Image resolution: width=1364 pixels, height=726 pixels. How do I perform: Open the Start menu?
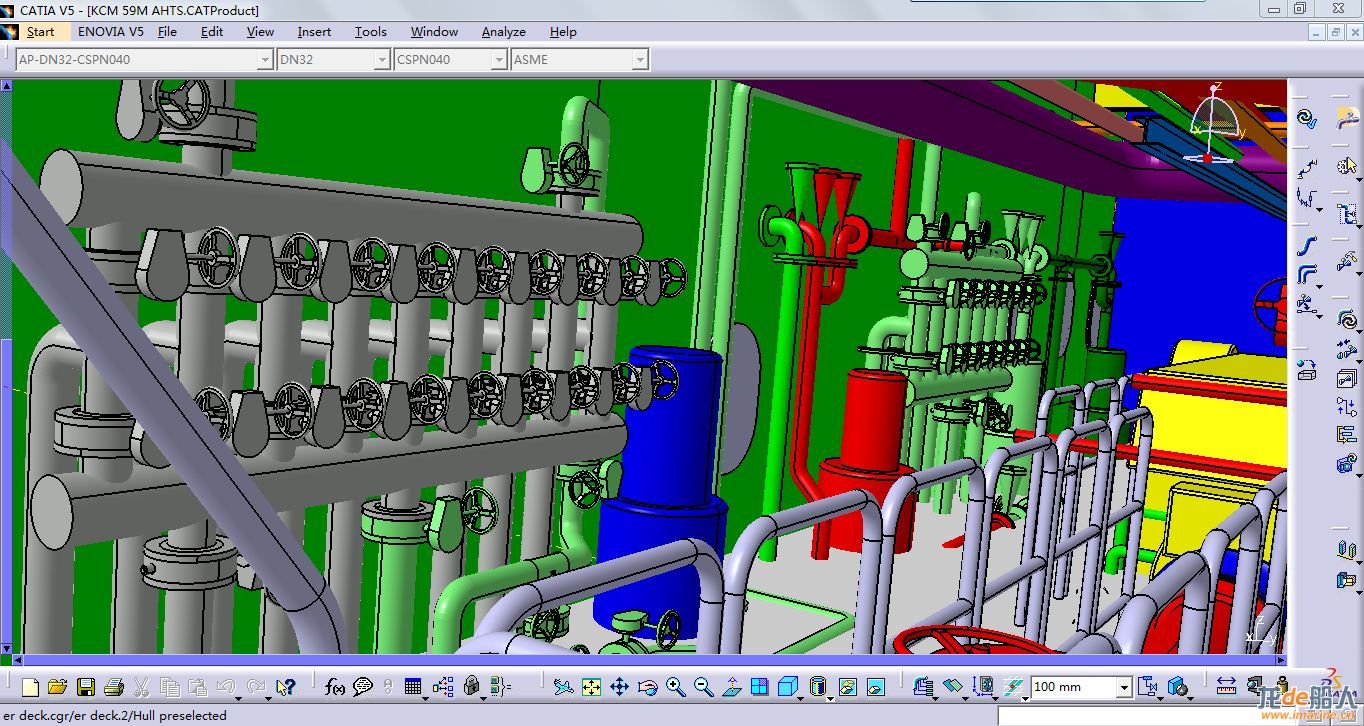40,31
